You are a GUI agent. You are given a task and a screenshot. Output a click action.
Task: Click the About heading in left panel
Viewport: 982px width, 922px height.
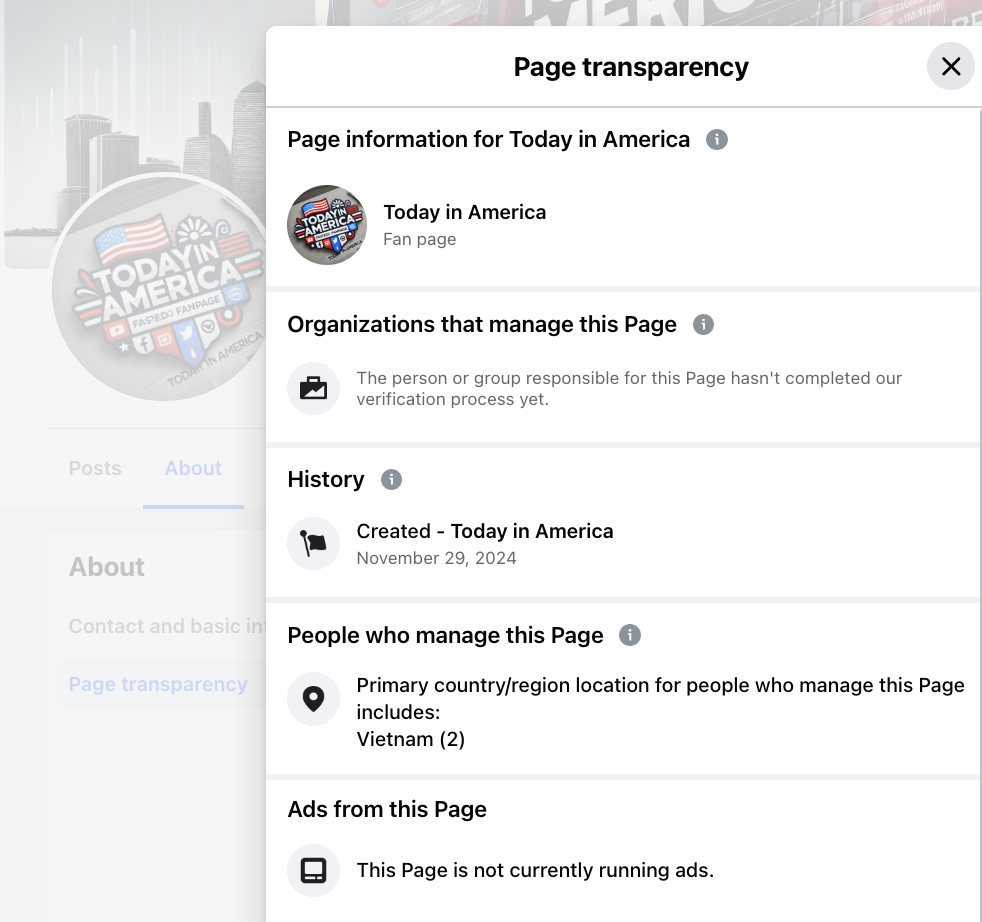click(106, 567)
